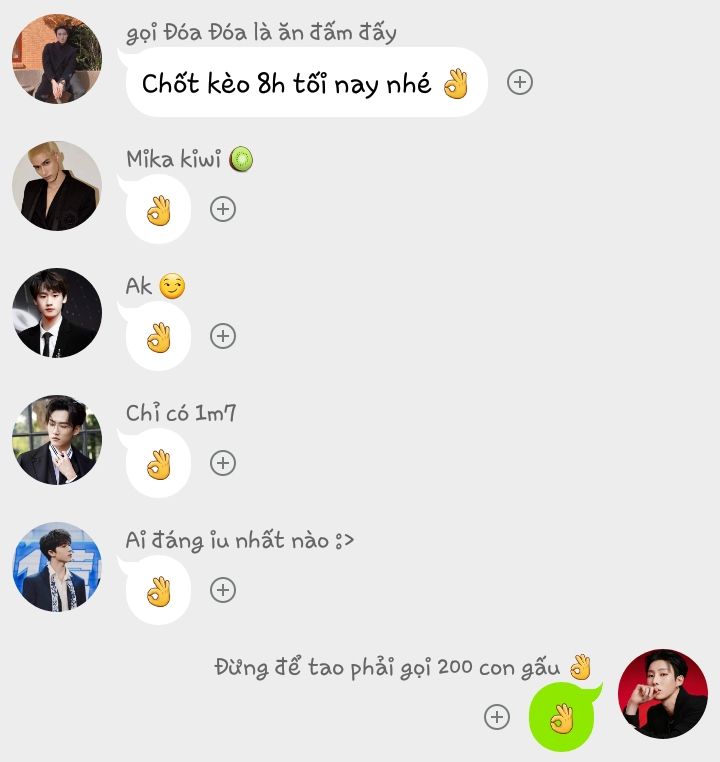Click the username 'Chỉ có 1m7'
The height and width of the screenshot is (762, 720).
pos(181,413)
